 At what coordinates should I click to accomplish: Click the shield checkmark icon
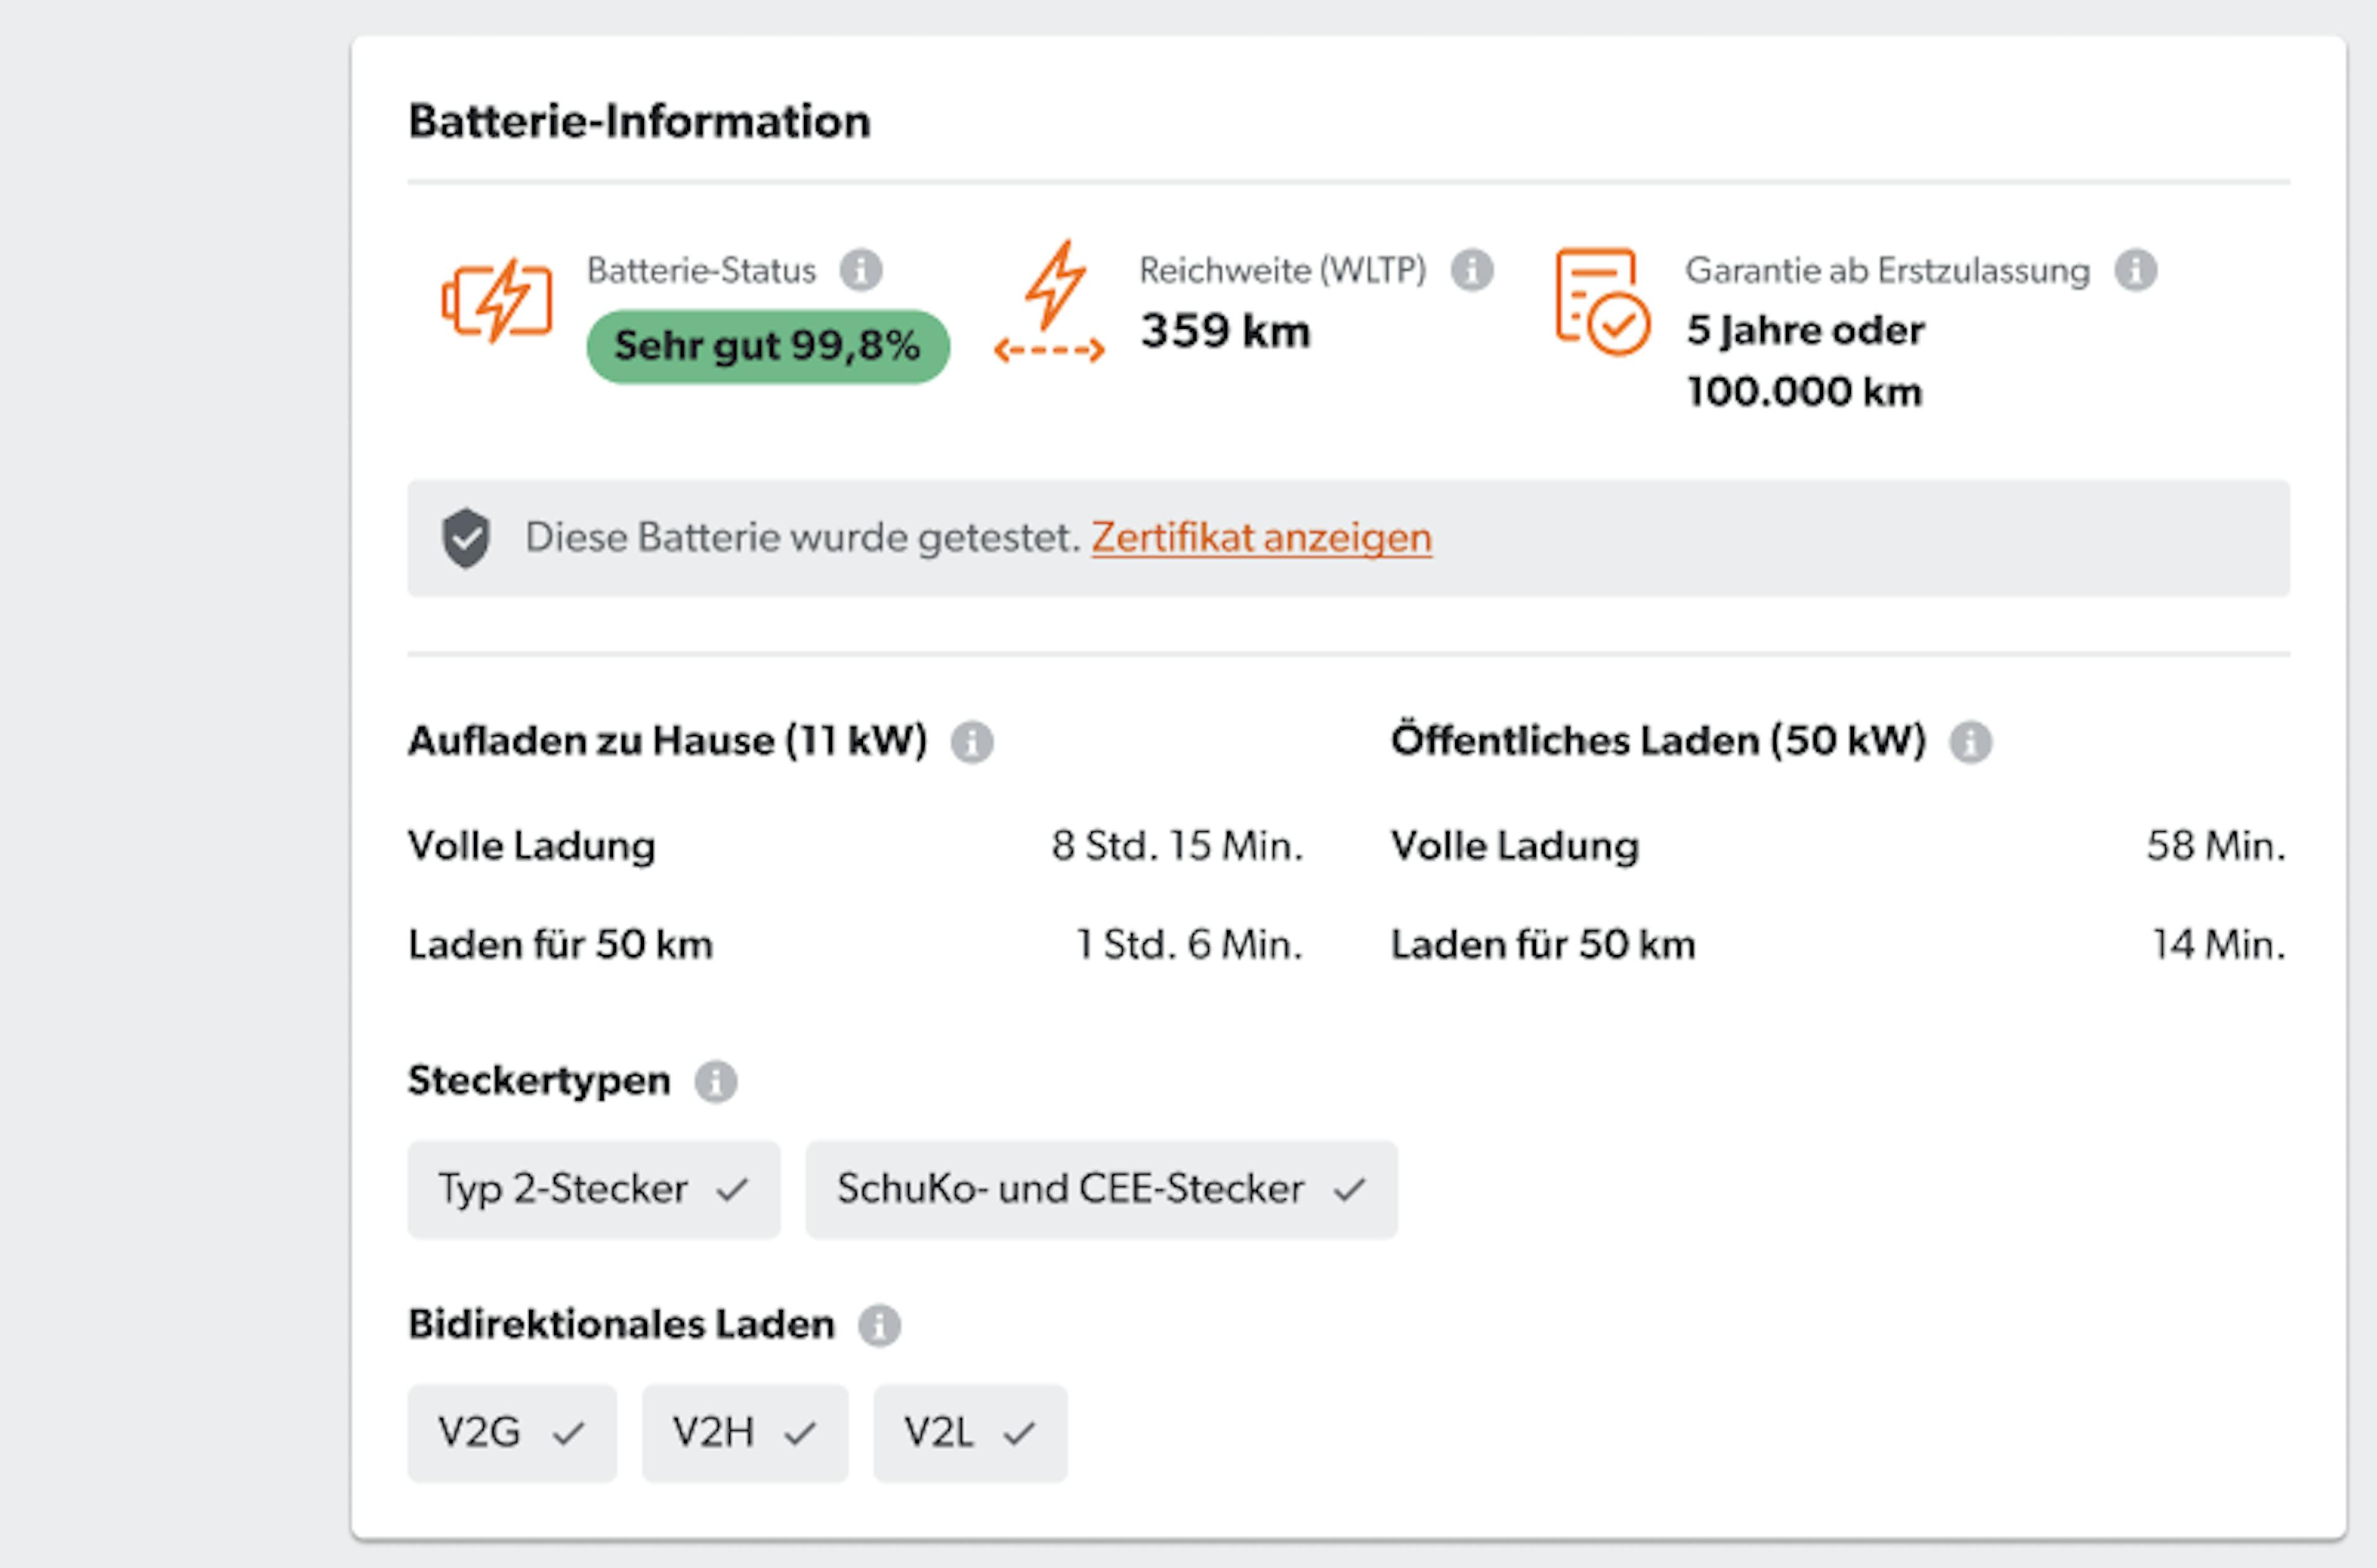pyautogui.click(x=466, y=538)
